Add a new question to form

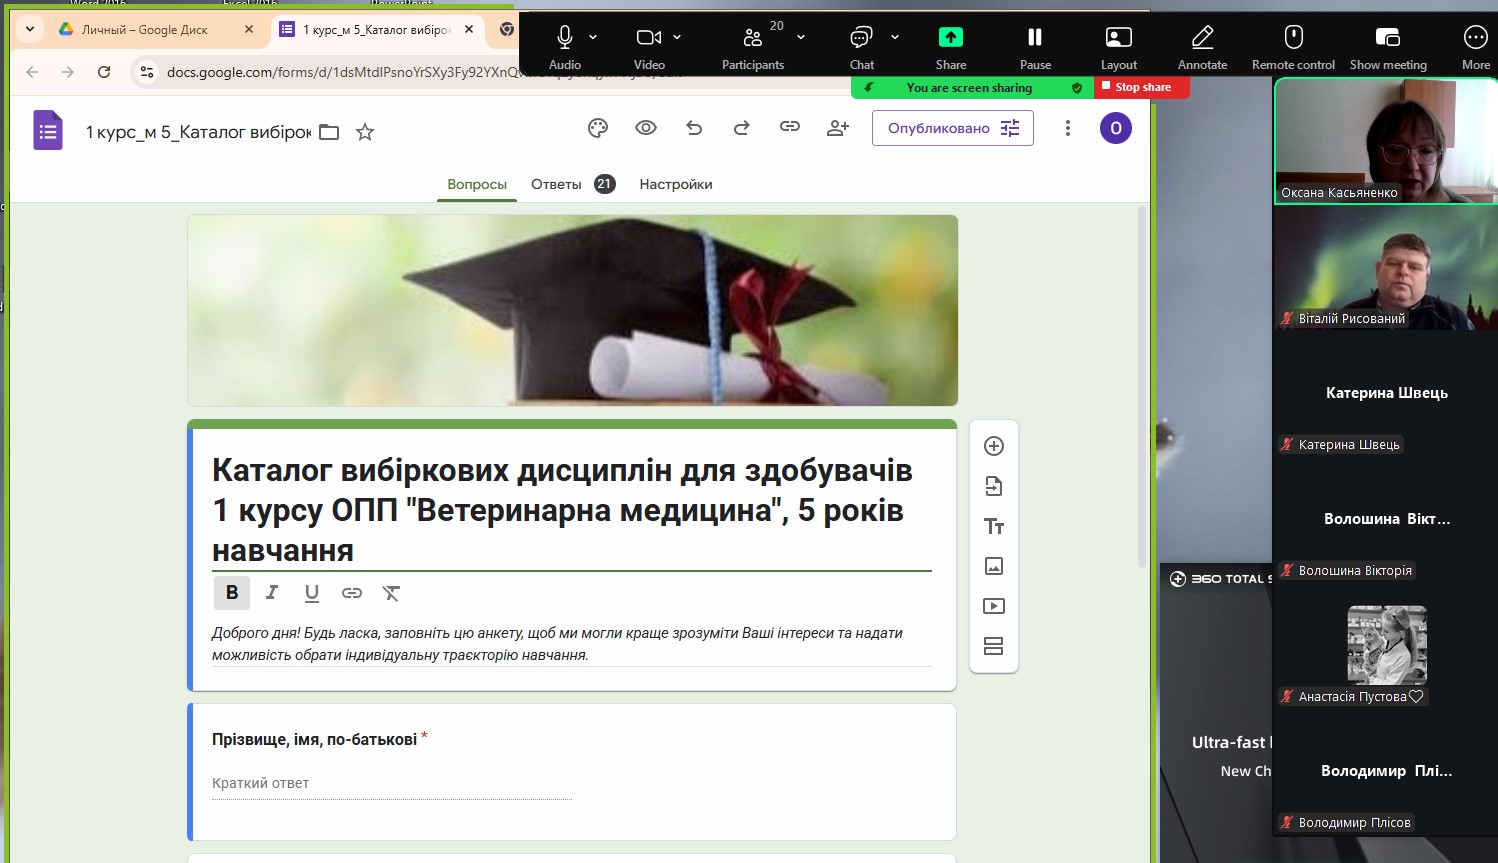tap(994, 446)
